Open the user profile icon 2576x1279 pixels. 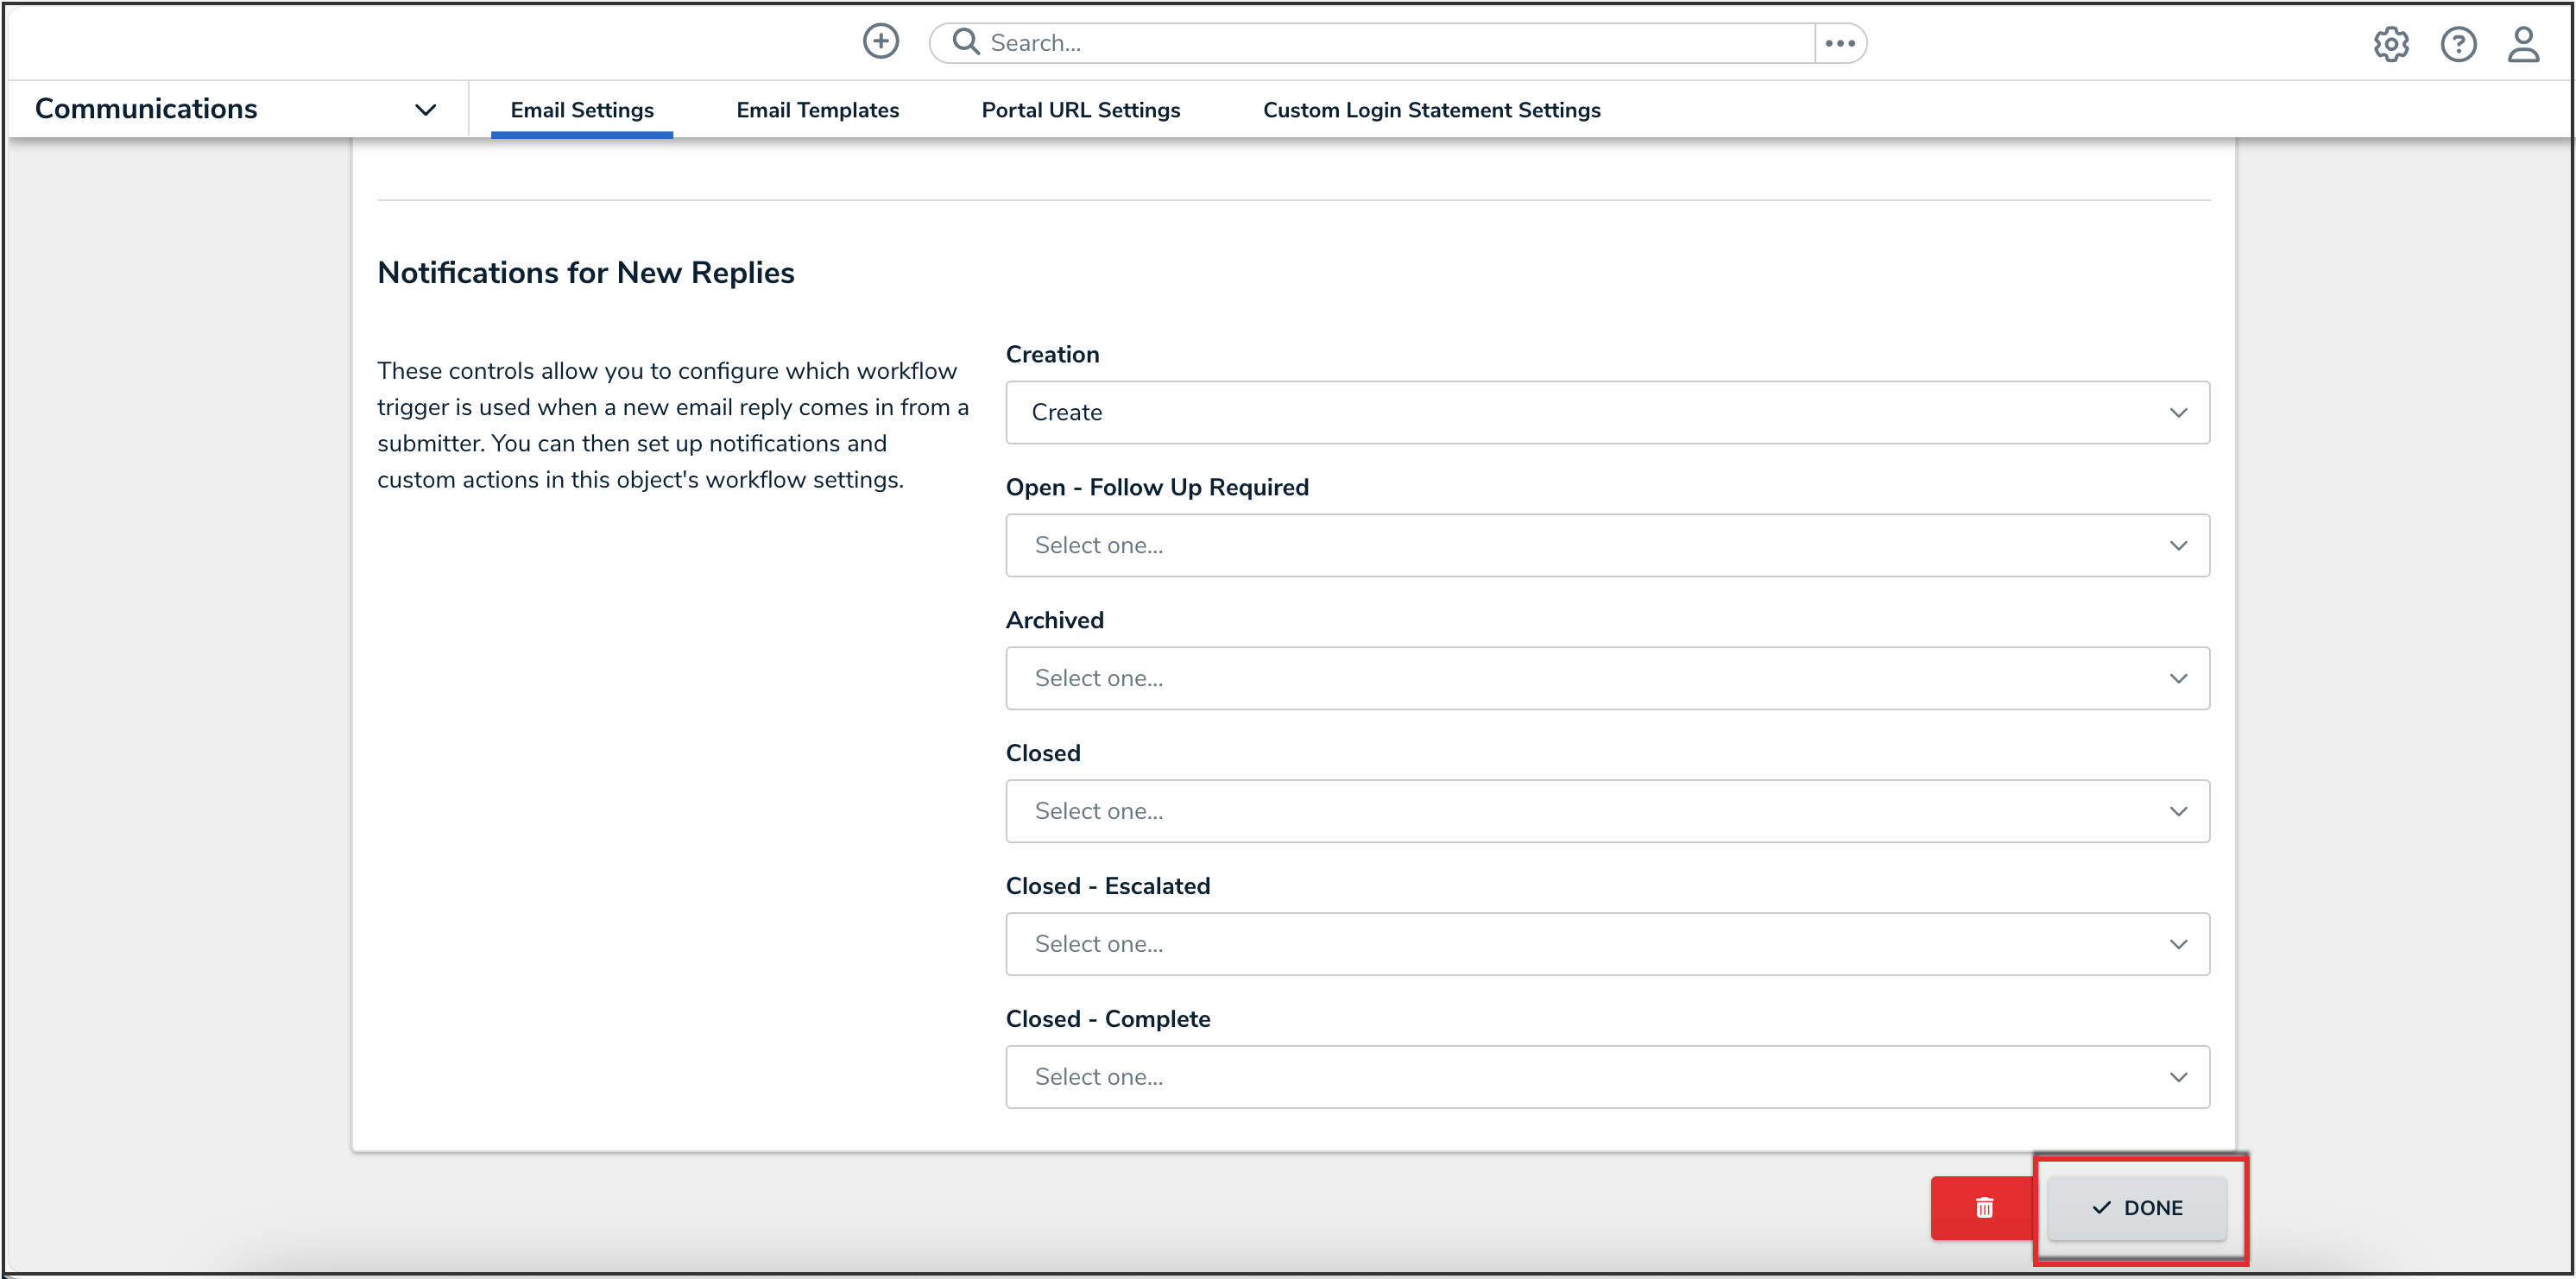2523,44
